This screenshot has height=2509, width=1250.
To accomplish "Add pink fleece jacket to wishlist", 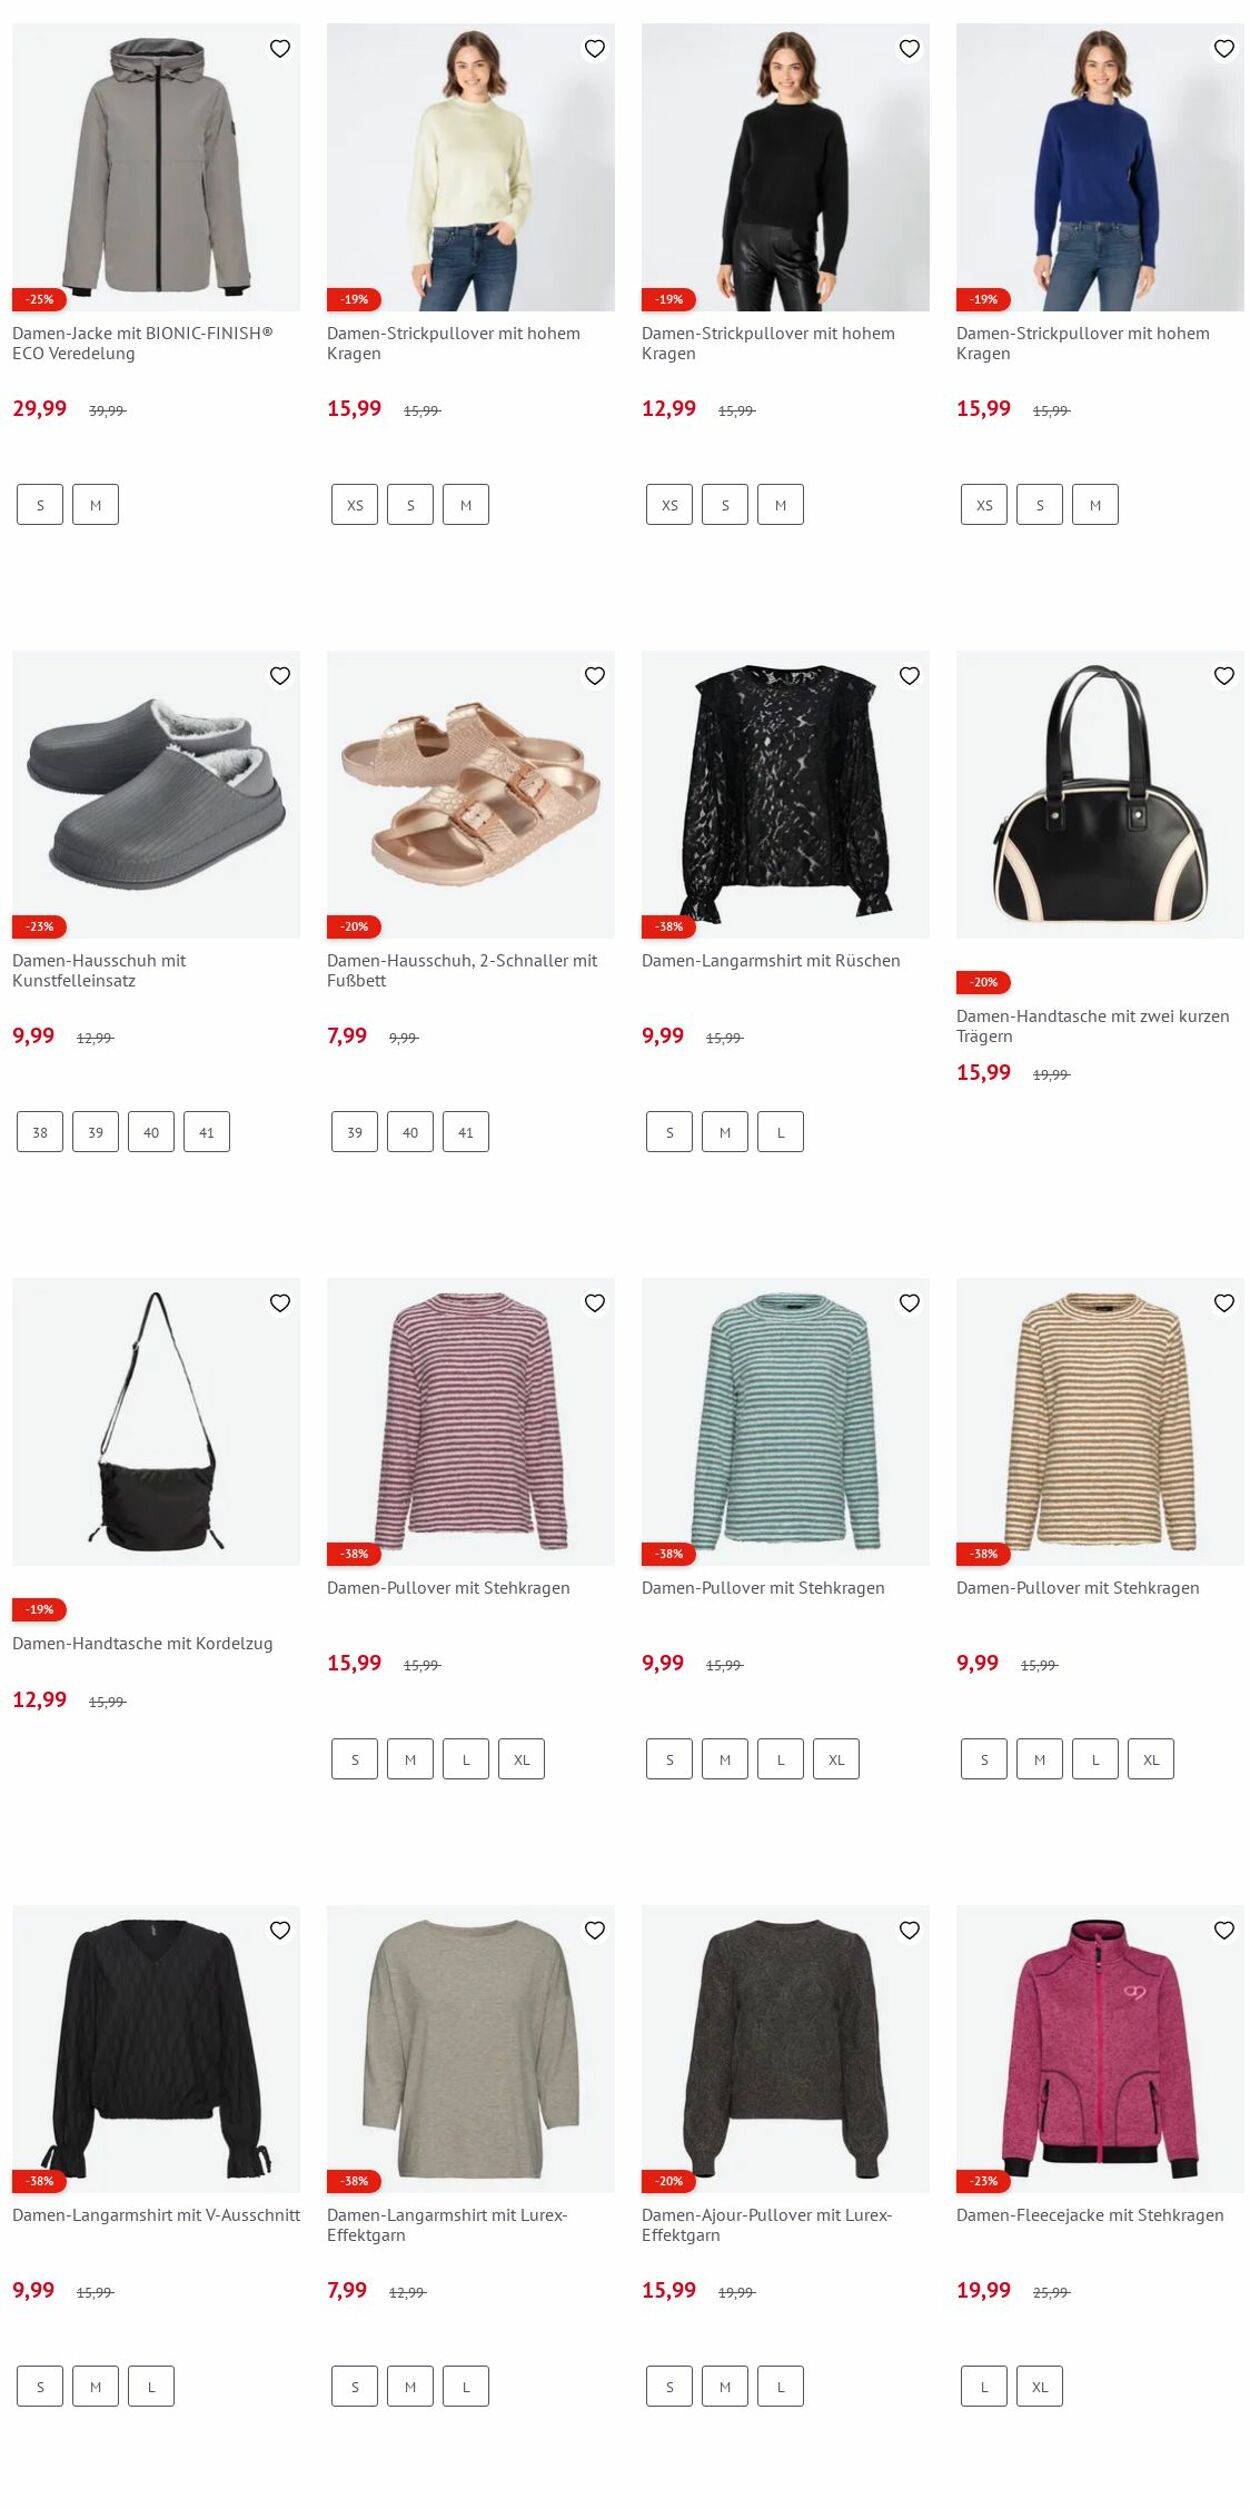I will [x=1224, y=1930].
